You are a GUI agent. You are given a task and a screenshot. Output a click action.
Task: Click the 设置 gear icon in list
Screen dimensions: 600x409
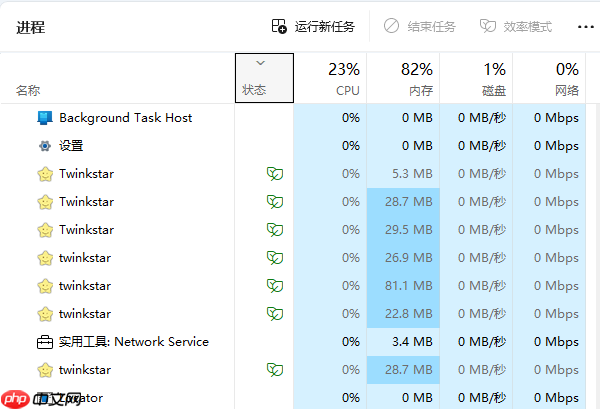click(45, 146)
